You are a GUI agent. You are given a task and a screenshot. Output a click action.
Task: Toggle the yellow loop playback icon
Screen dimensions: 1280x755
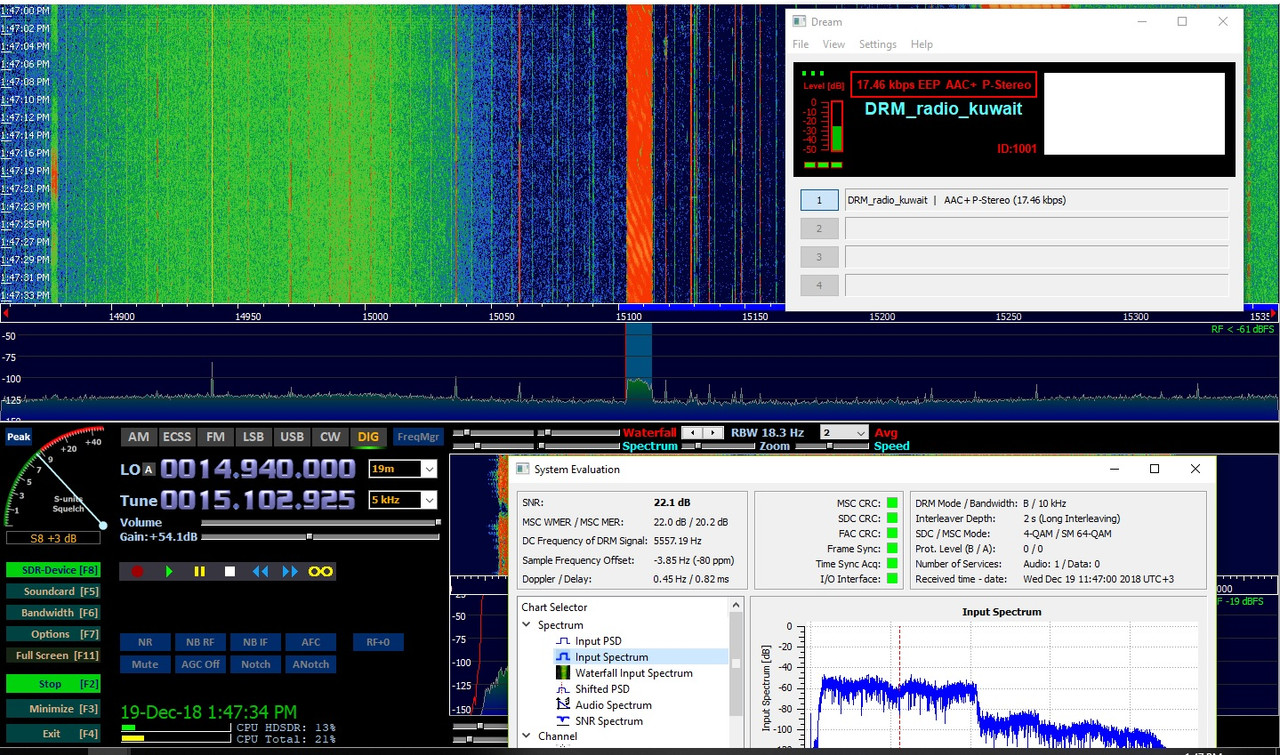coord(321,571)
